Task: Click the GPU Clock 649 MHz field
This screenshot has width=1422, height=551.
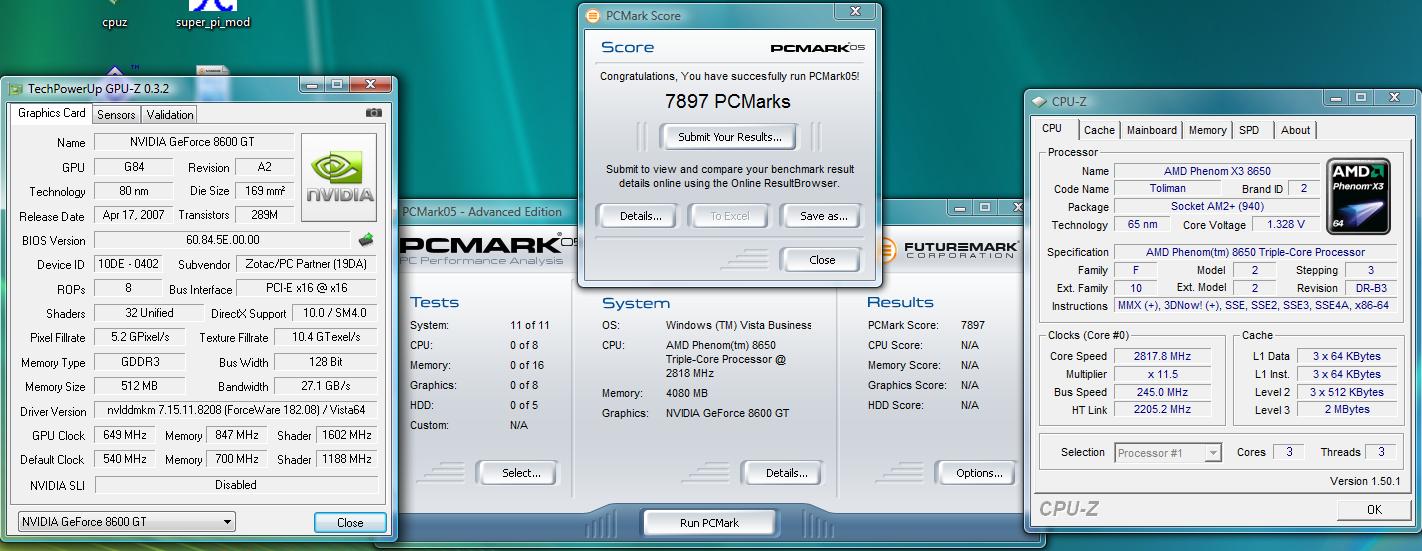Action: 124,435
